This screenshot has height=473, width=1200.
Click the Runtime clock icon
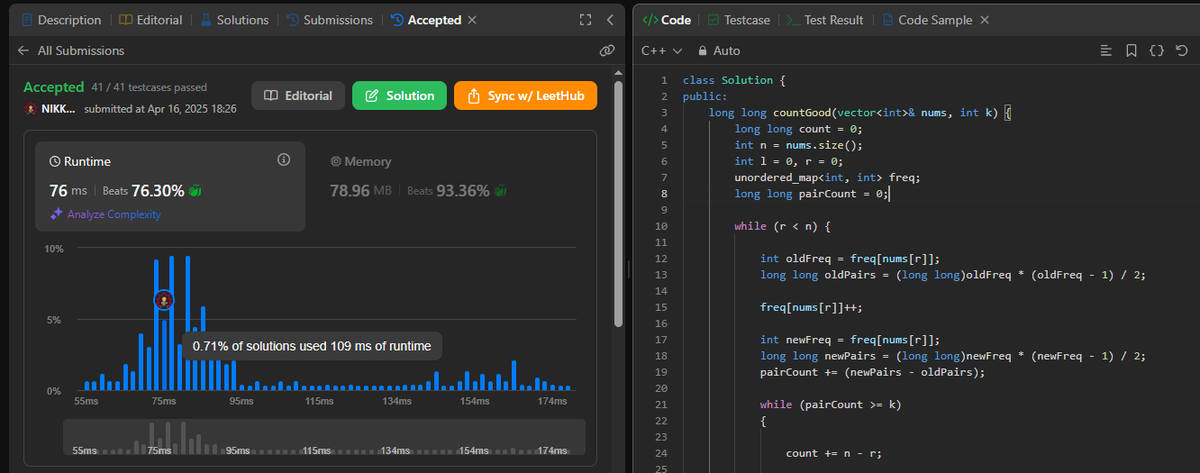[55, 160]
